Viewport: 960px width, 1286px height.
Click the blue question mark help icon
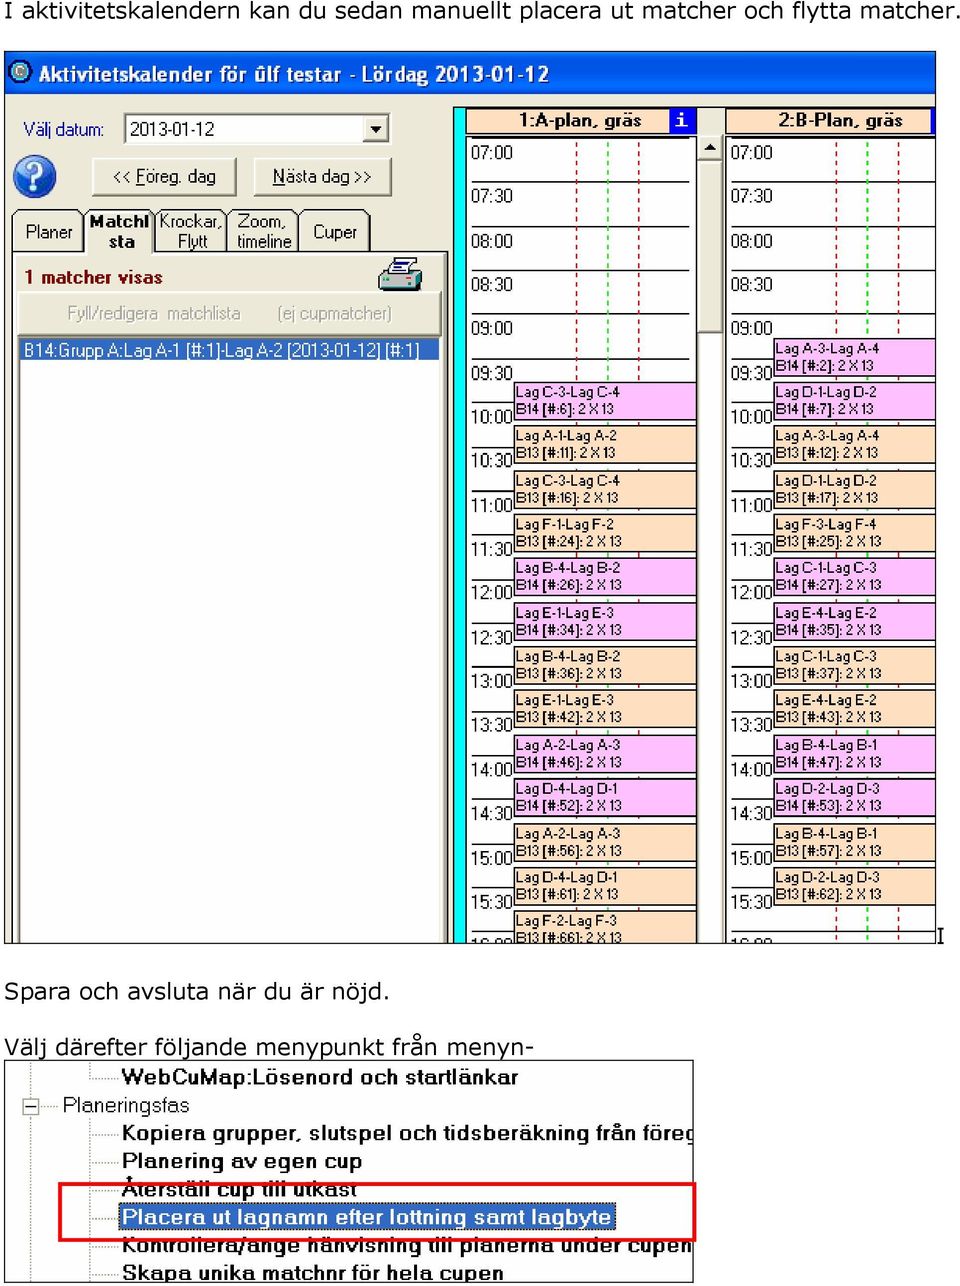click(34, 177)
